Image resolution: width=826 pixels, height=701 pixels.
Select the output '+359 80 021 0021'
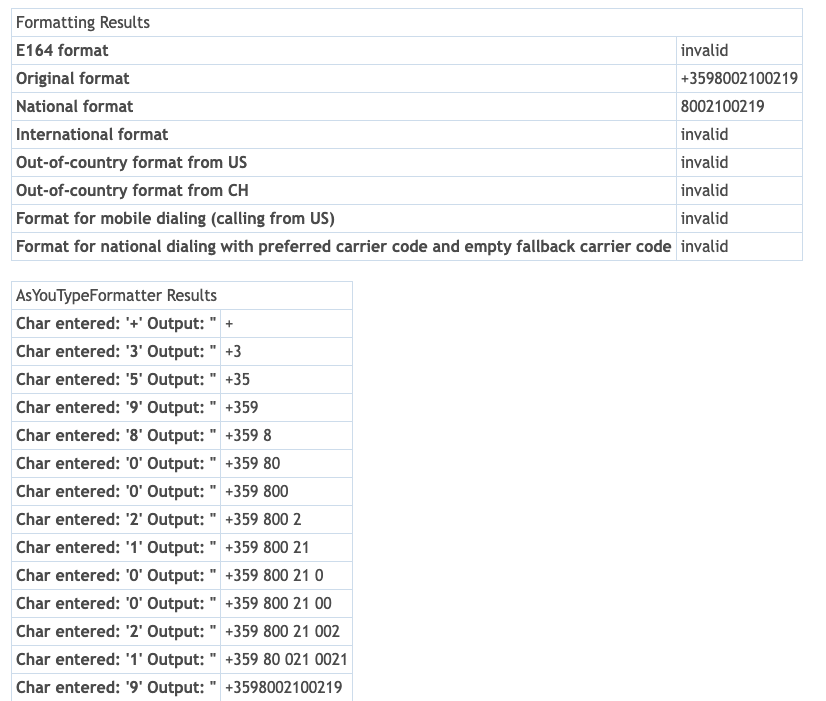click(x=286, y=659)
